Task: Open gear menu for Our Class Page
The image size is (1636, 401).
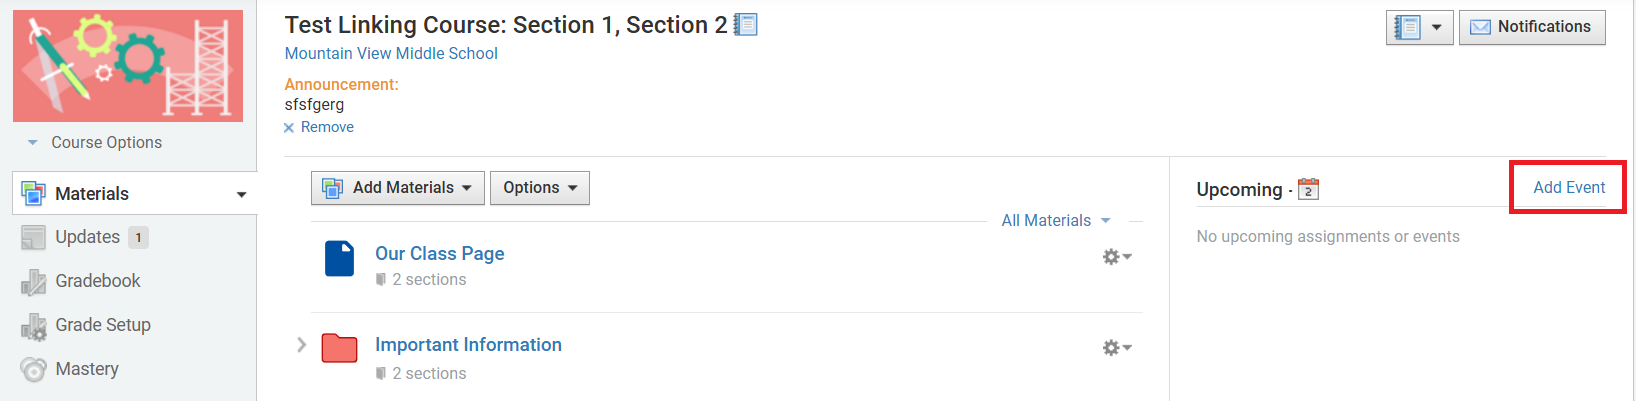Action: tap(1116, 257)
